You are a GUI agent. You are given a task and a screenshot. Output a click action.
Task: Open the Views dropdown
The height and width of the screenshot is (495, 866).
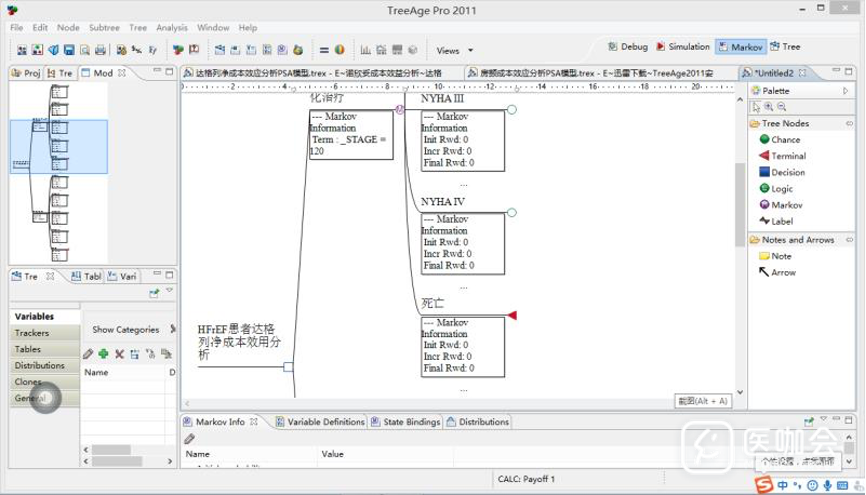(454, 50)
